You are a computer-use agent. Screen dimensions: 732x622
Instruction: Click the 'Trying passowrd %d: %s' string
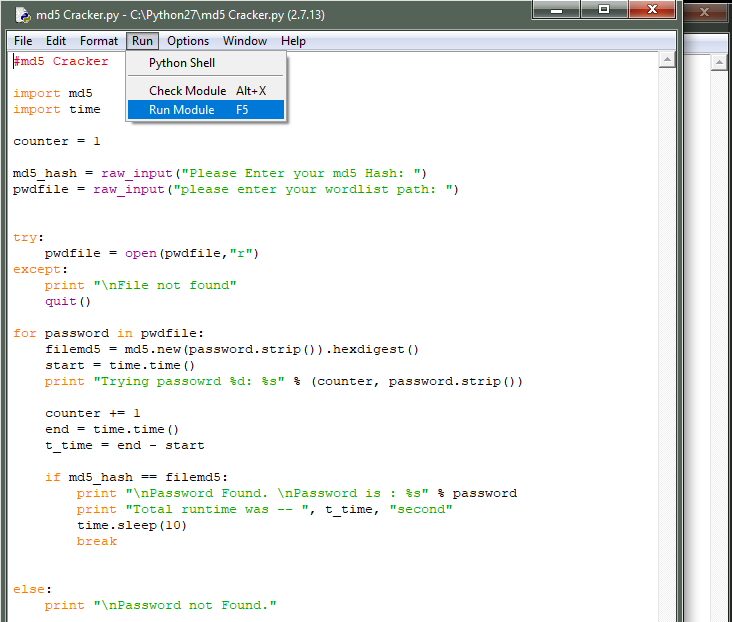[189, 382]
